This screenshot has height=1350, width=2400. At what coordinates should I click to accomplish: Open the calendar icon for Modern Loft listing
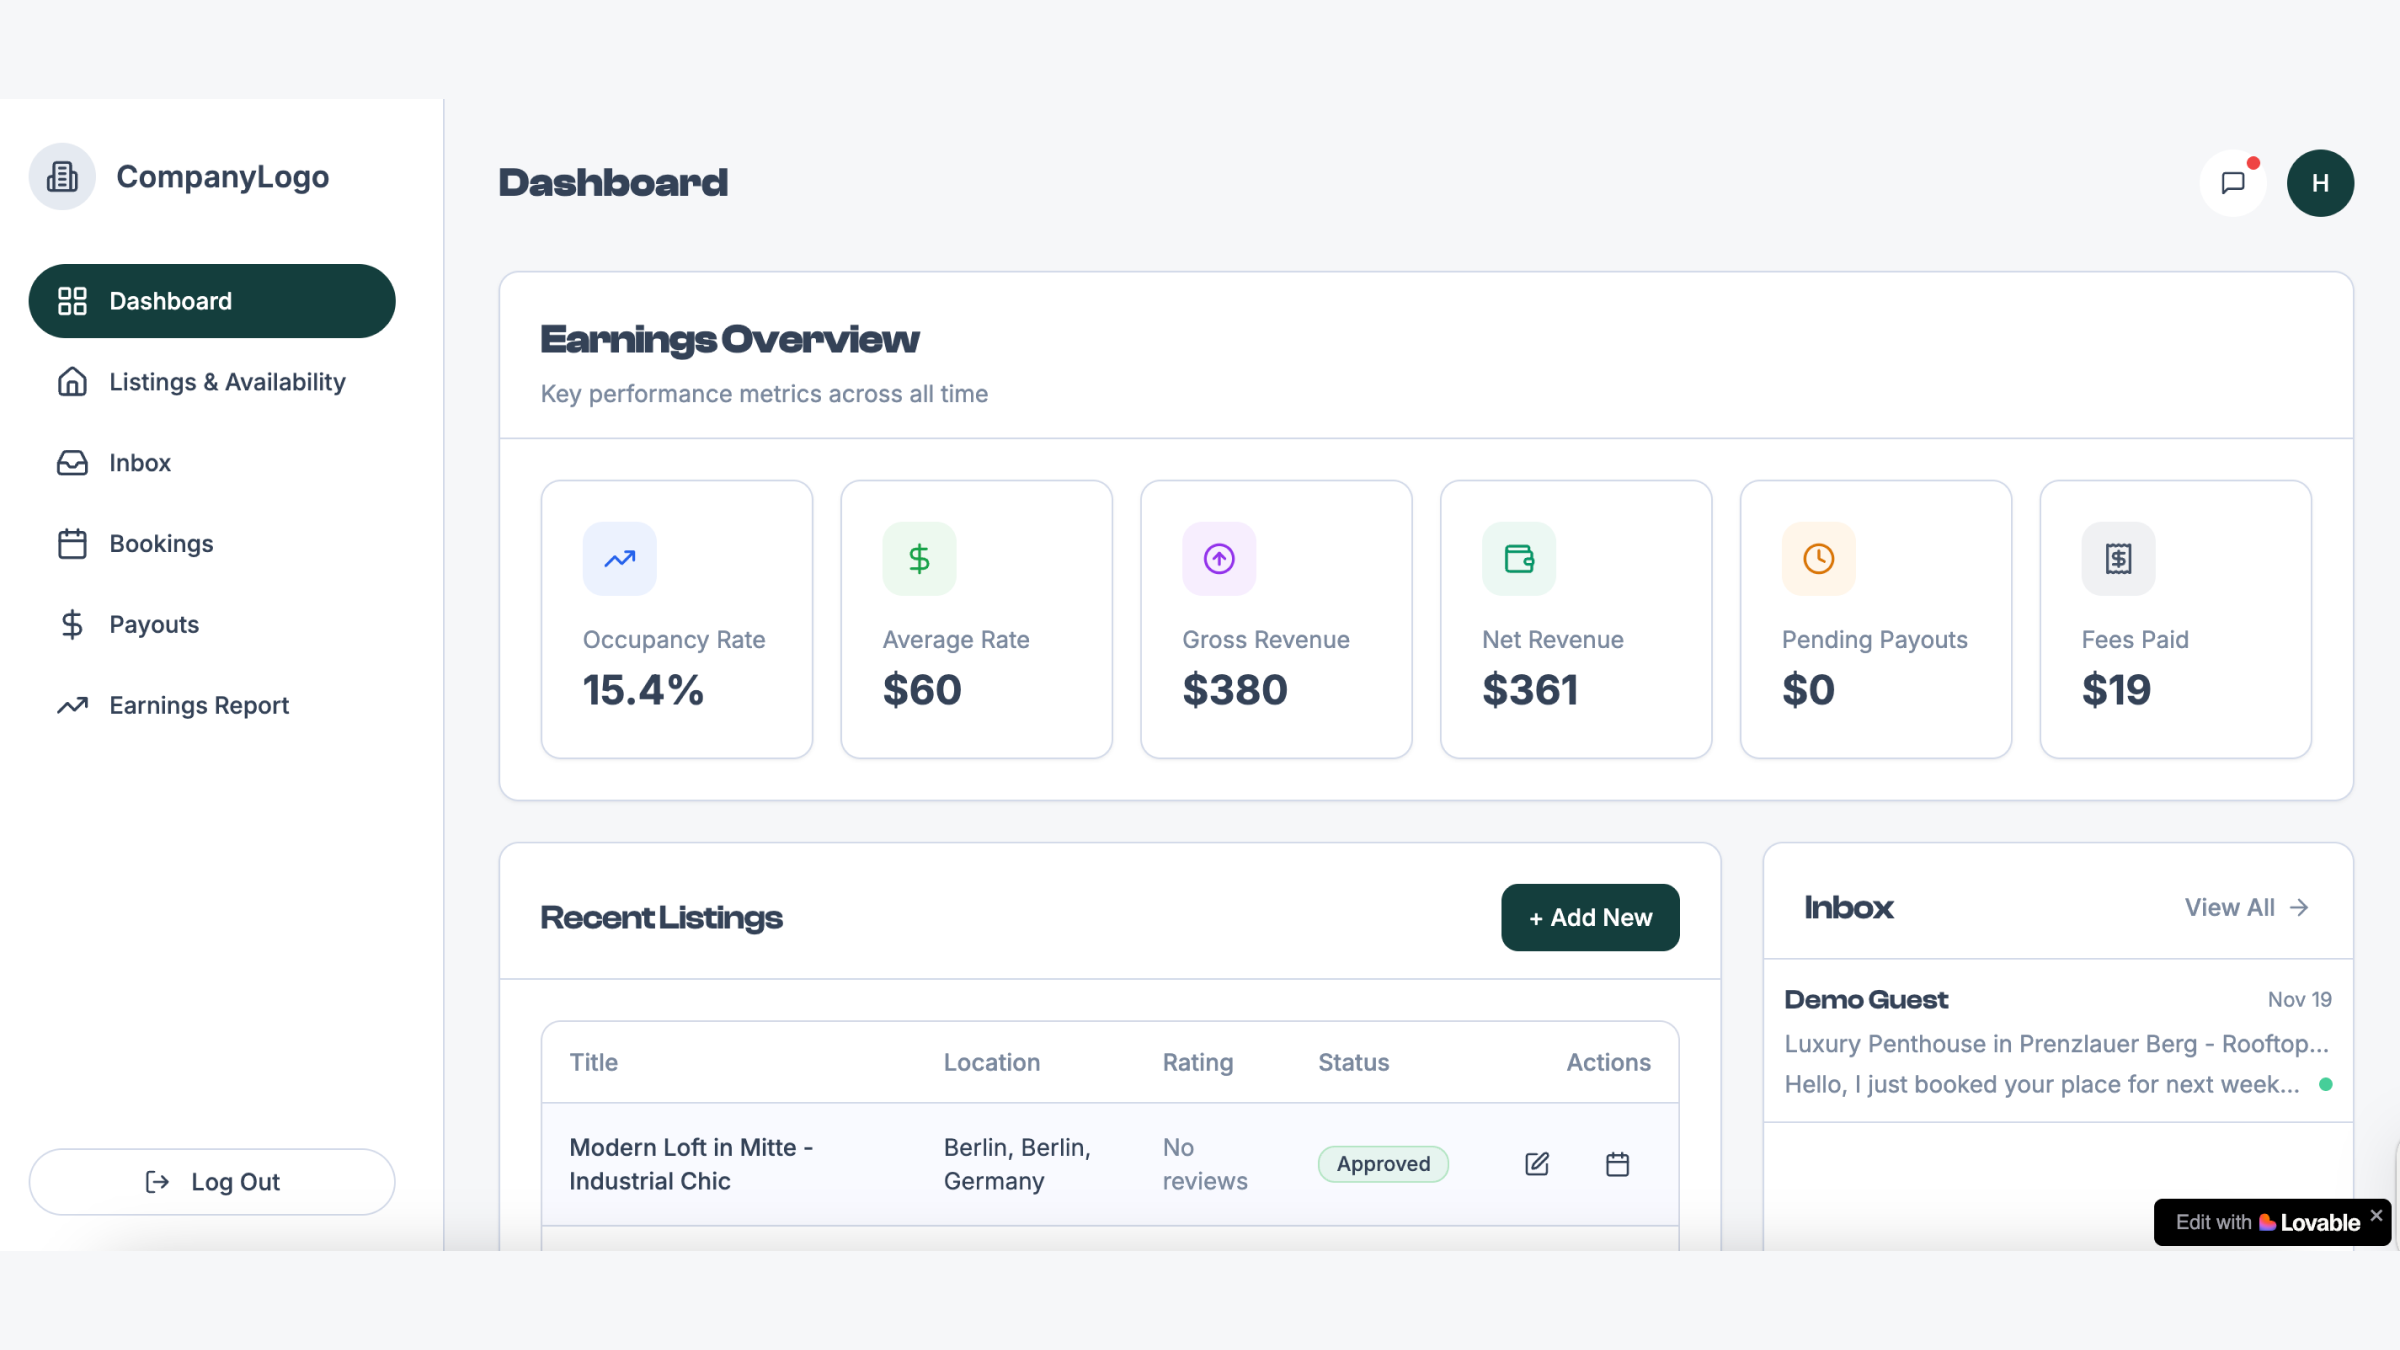(1617, 1164)
